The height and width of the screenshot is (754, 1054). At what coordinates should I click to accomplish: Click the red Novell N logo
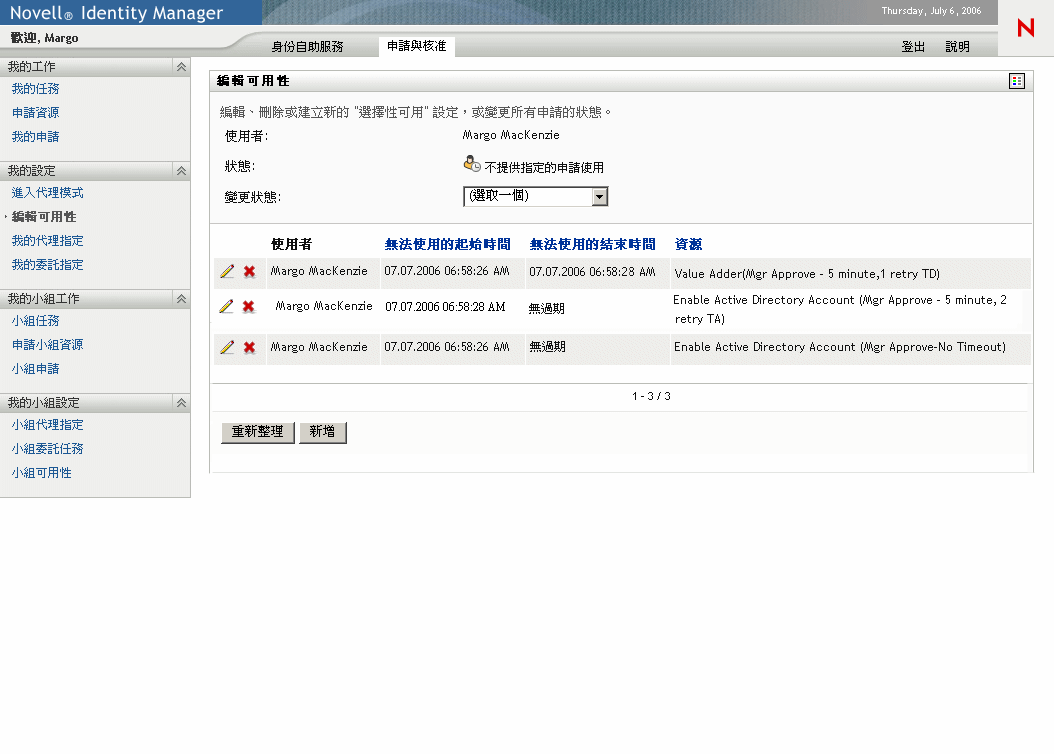(1026, 28)
